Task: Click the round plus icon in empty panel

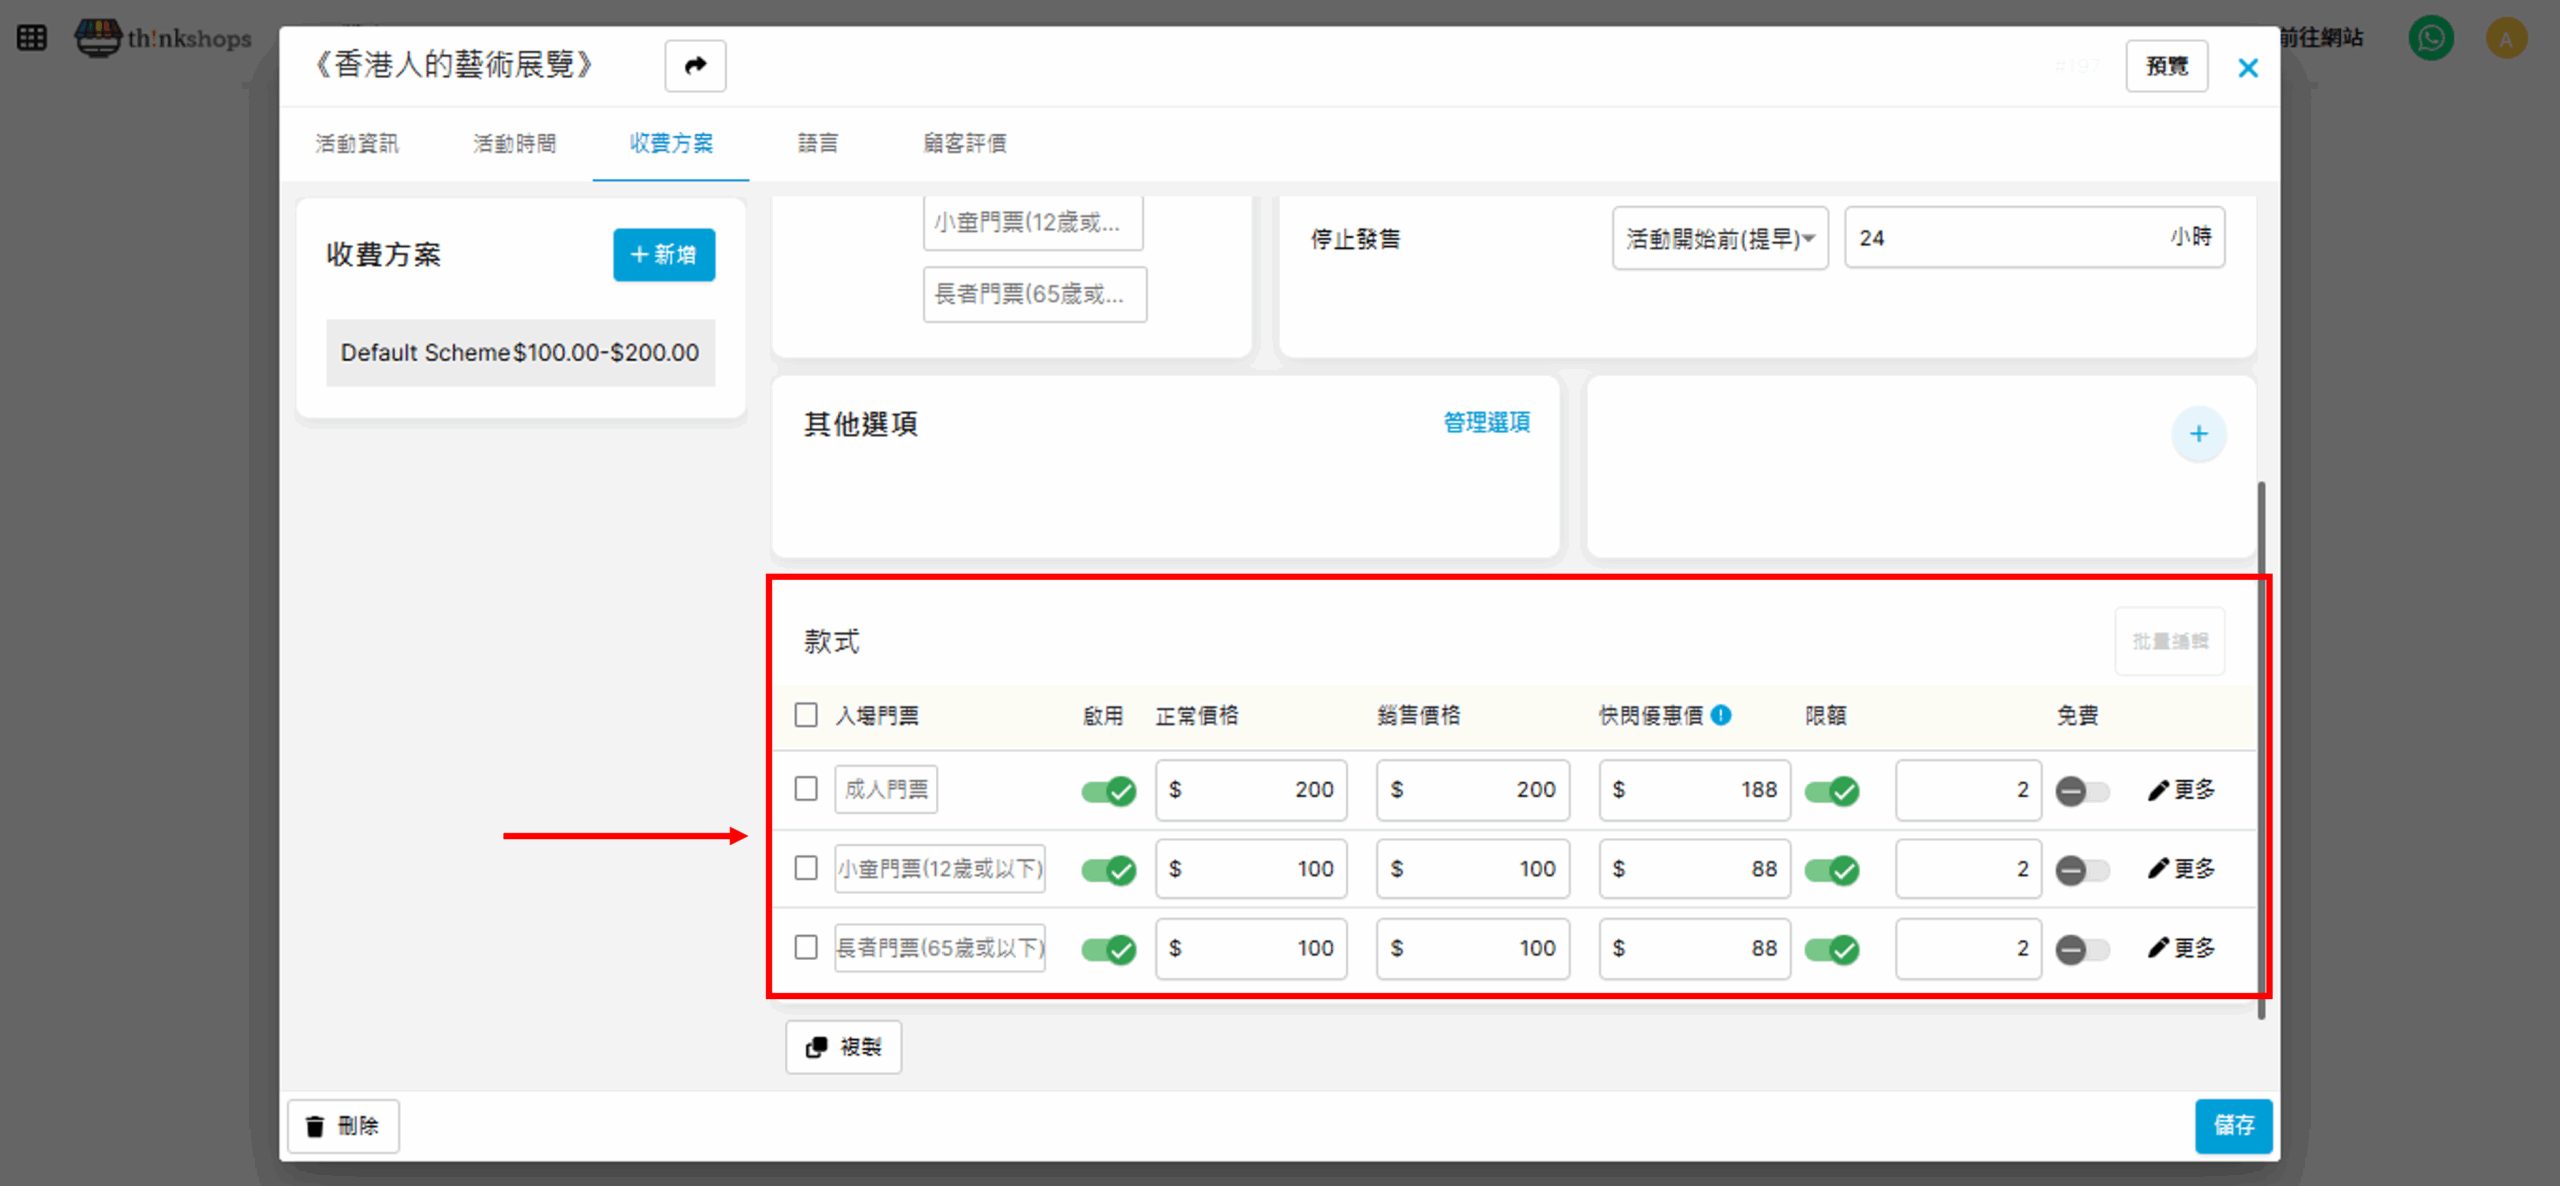Action: point(2198,434)
